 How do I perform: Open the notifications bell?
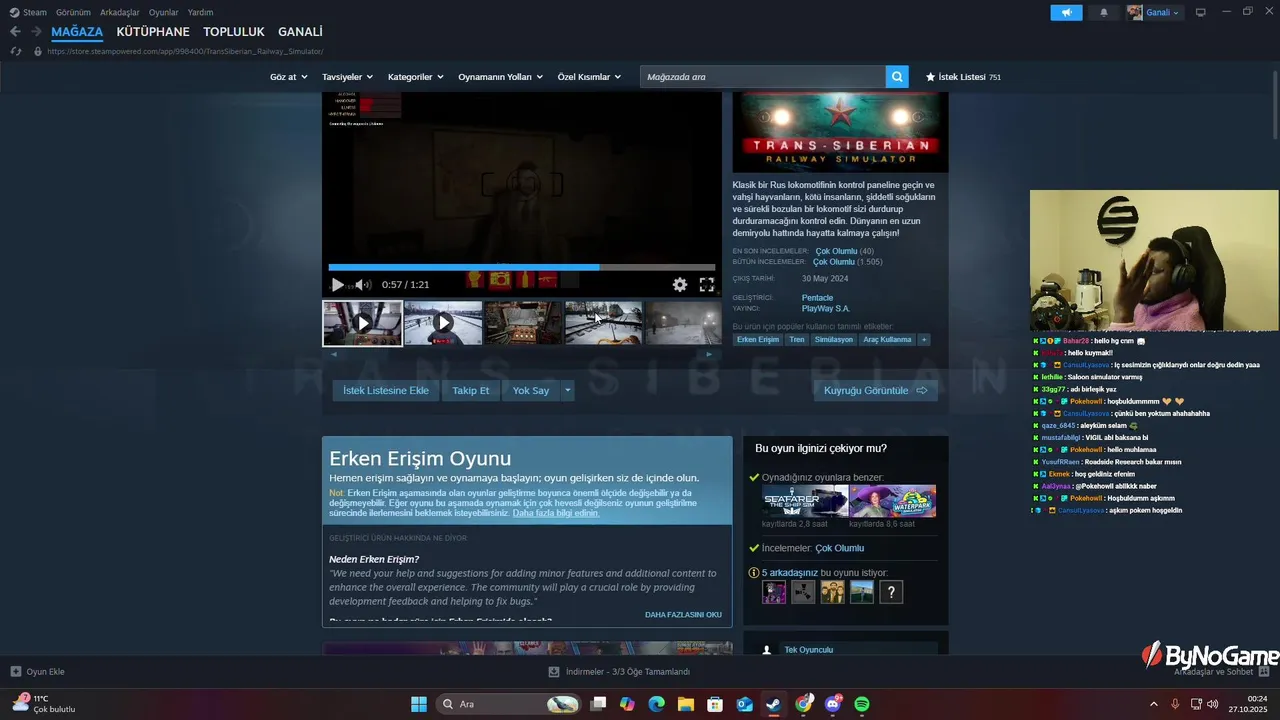tap(1104, 12)
